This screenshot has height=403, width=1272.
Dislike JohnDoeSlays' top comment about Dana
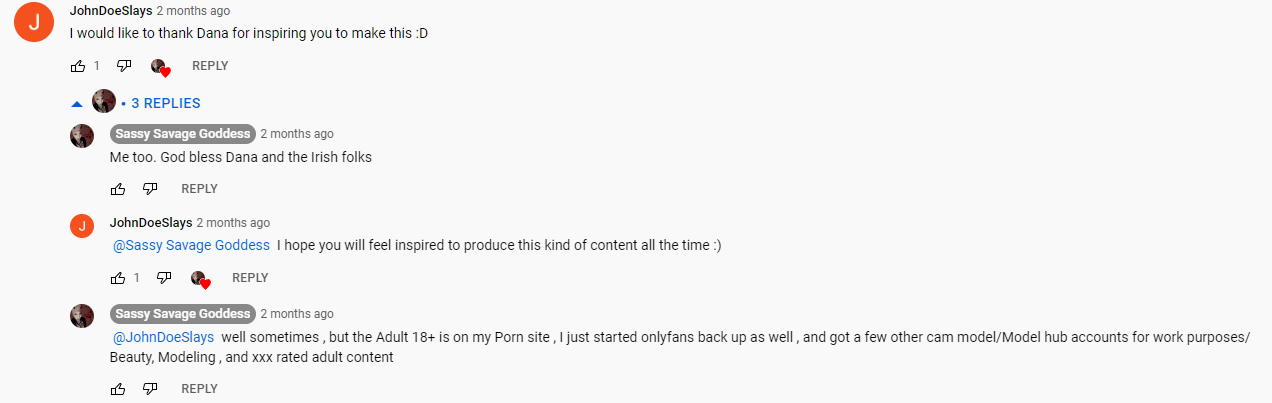click(x=124, y=66)
